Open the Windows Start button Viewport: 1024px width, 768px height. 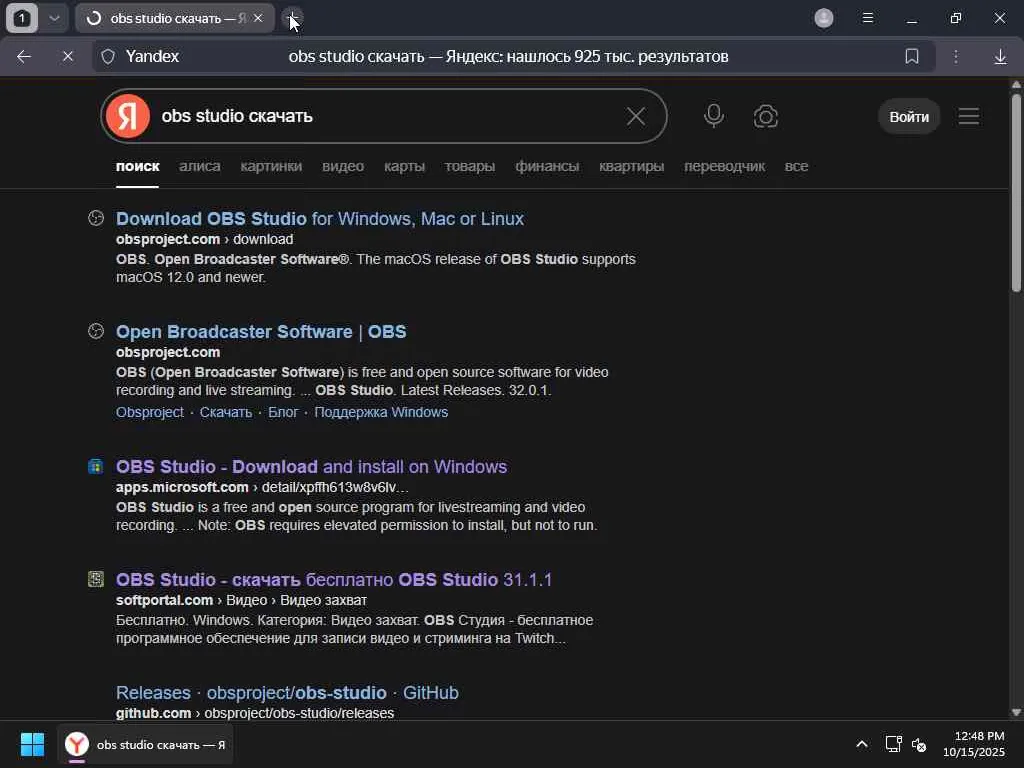tap(32, 744)
